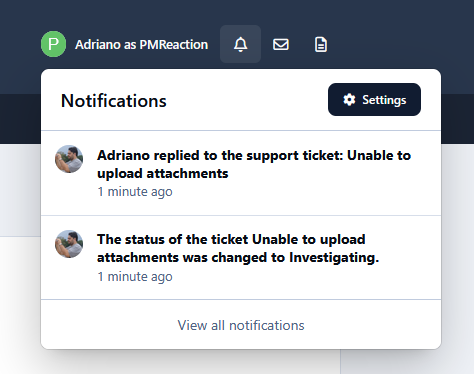Click the '1 minute ago' timestamp under status notification
The image size is (474, 374).
coord(135,276)
